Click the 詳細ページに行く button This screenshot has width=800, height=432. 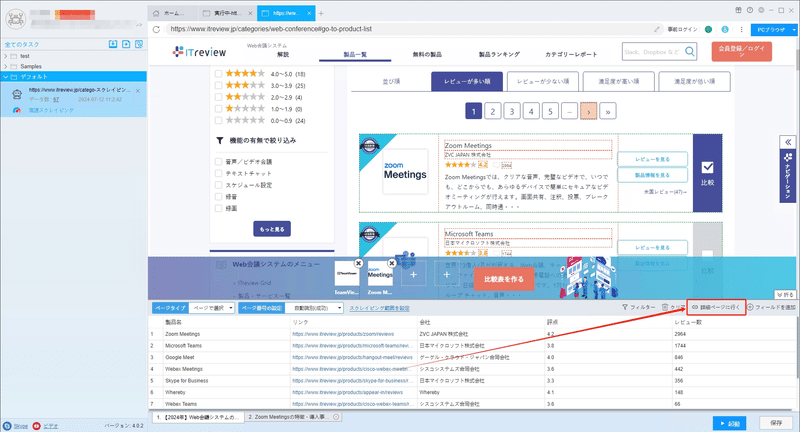pos(716,307)
